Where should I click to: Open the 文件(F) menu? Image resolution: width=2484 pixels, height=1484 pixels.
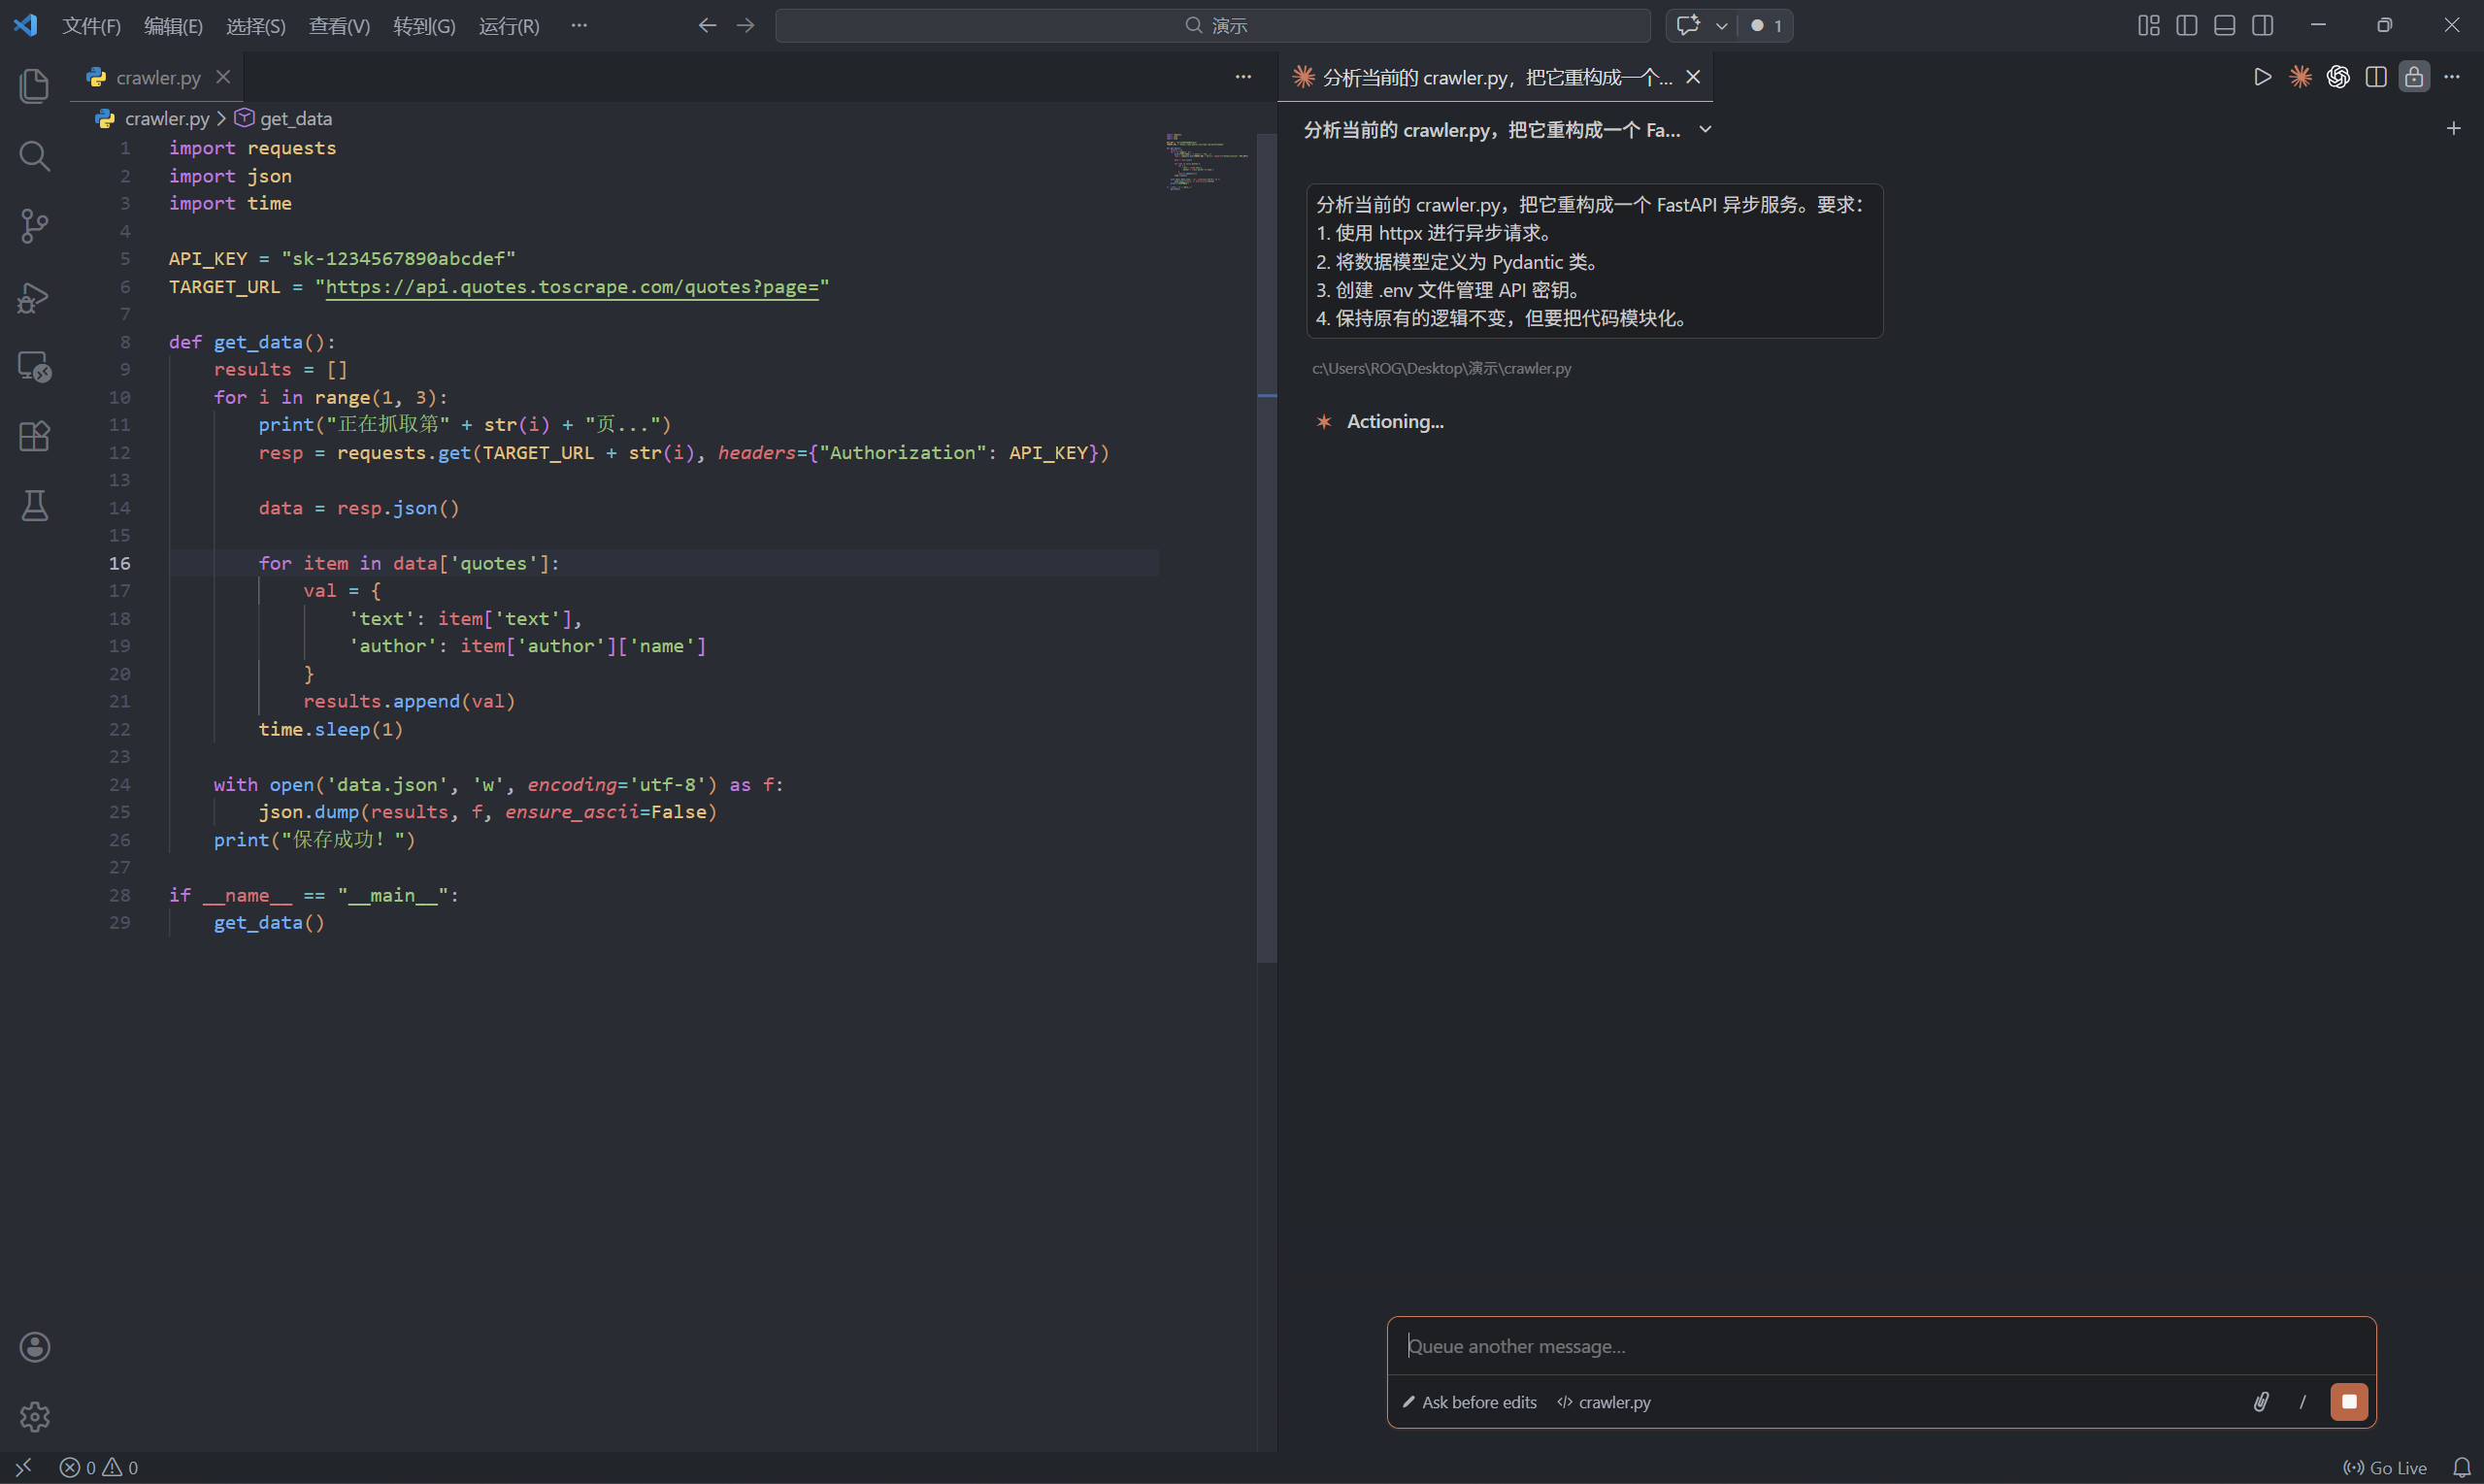coord(91,26)
